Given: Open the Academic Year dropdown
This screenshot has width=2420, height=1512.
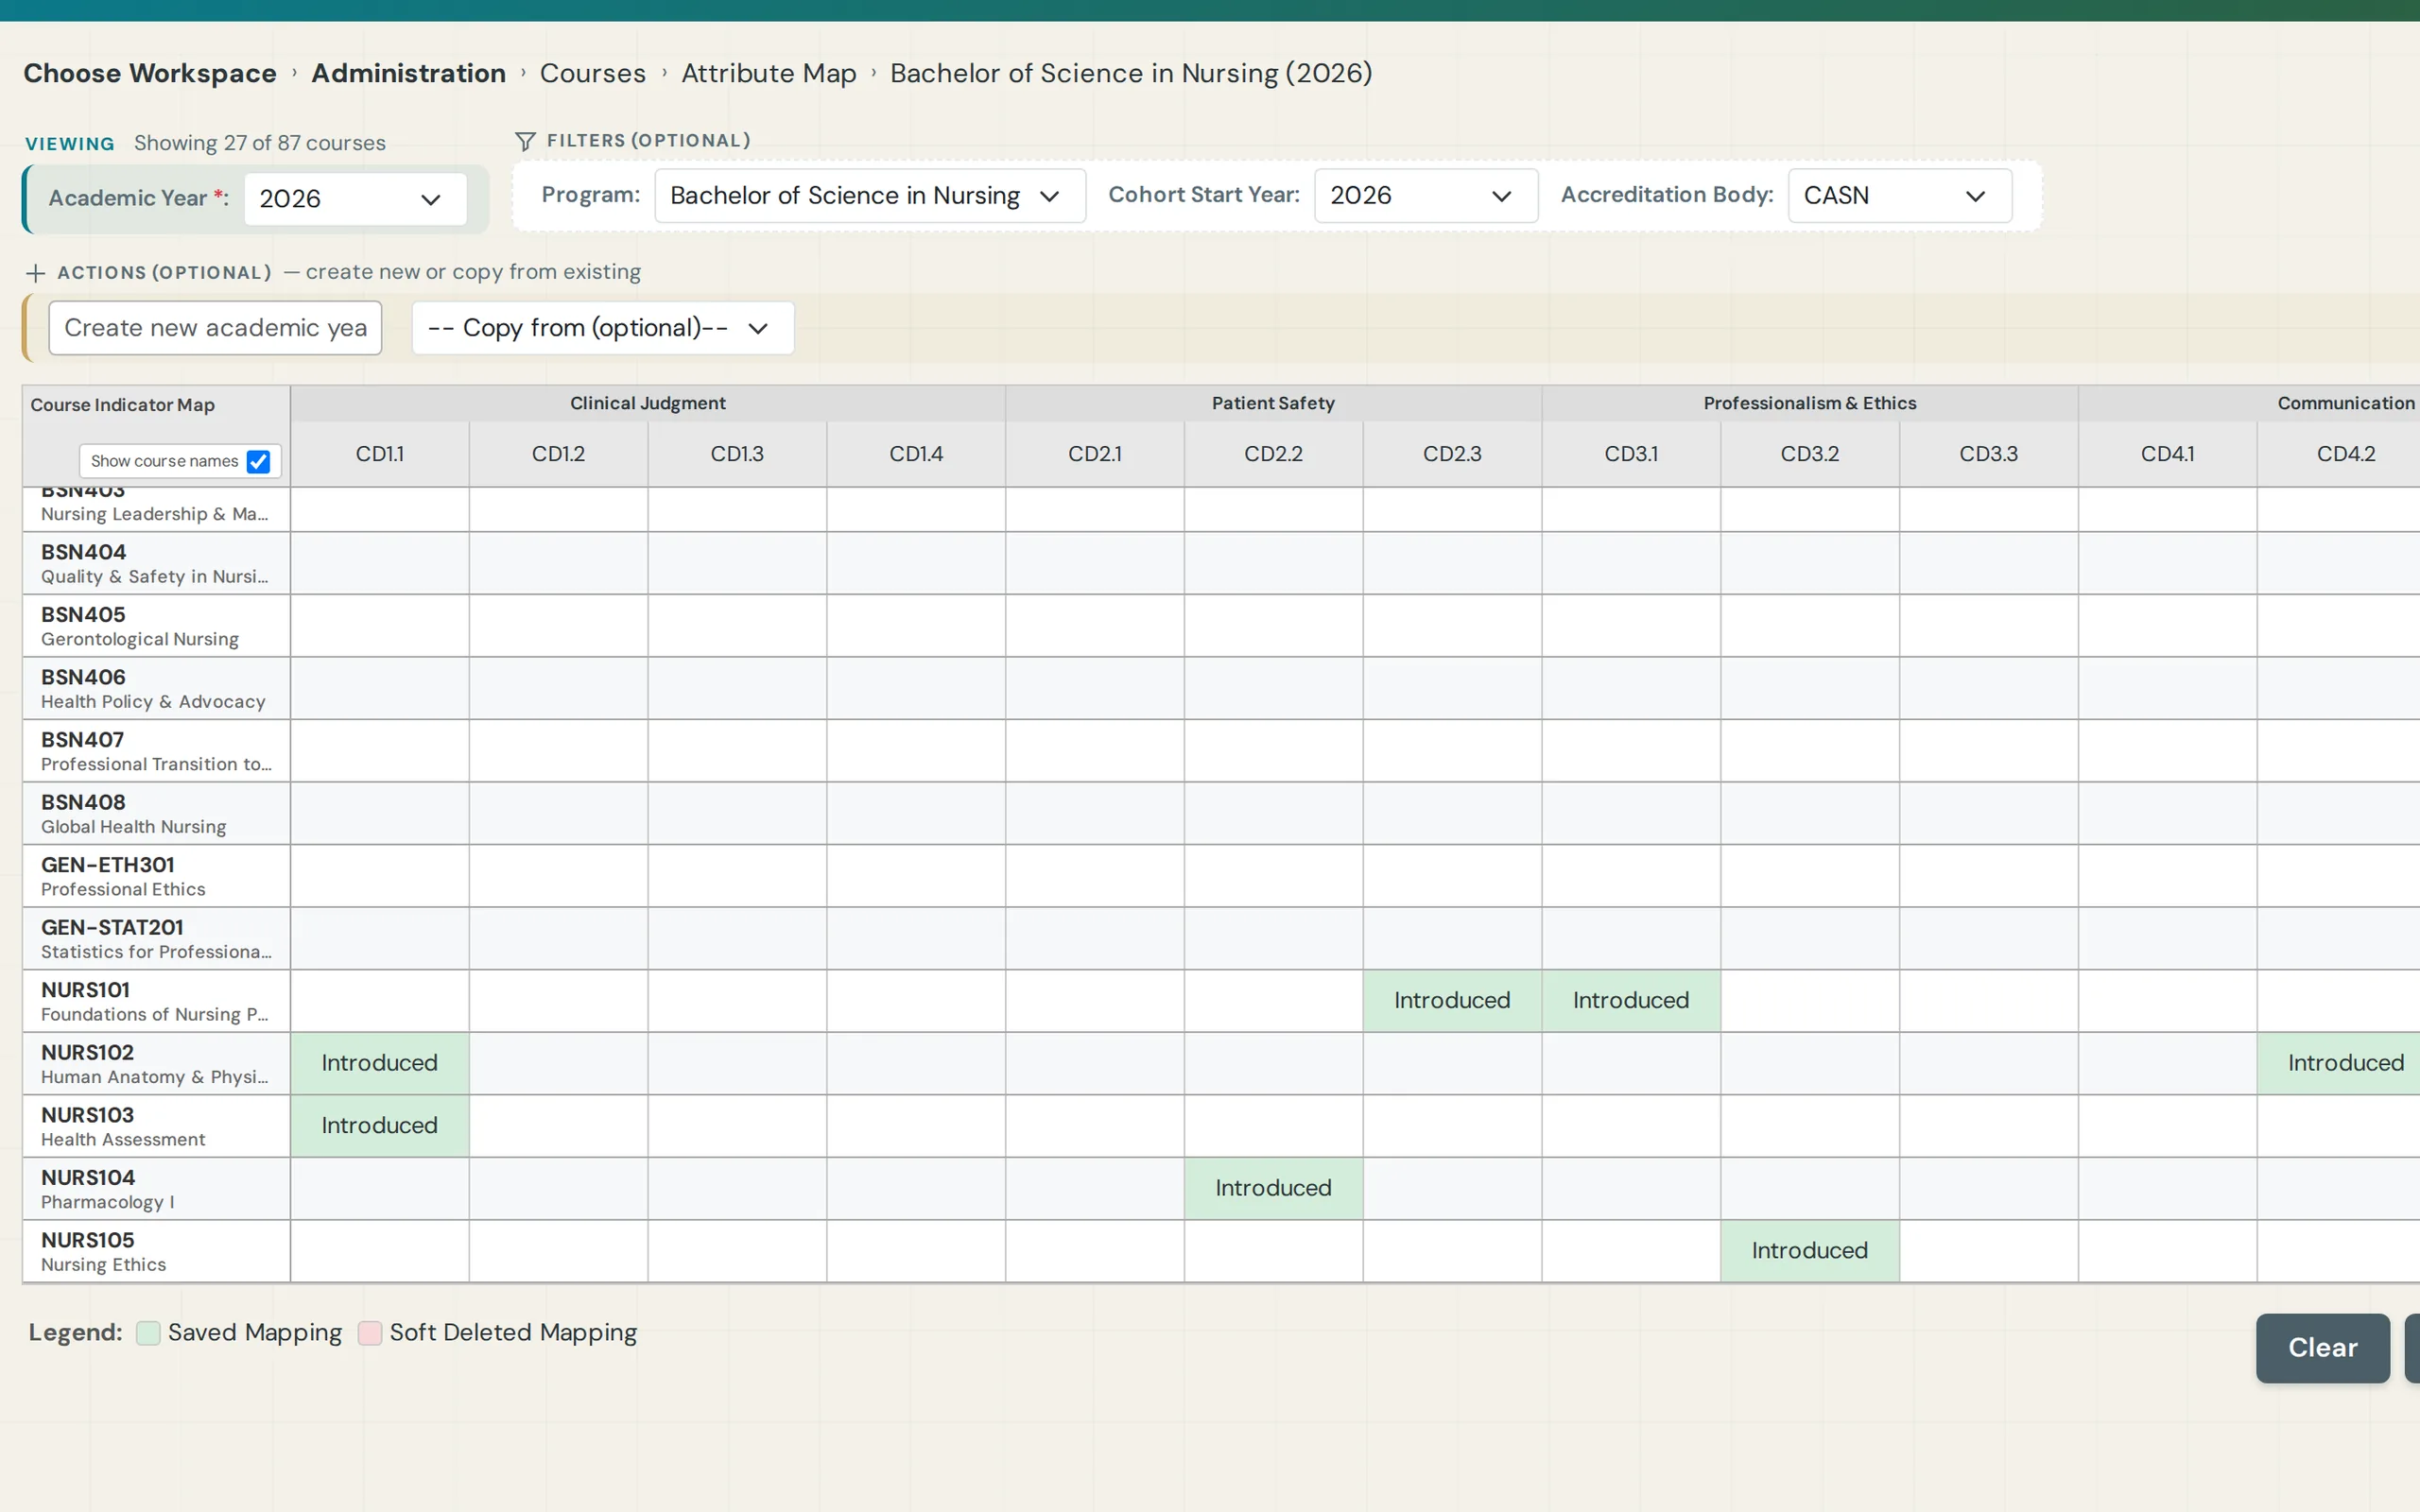Looking at the screenshot, I should click(x=355, y=199).
